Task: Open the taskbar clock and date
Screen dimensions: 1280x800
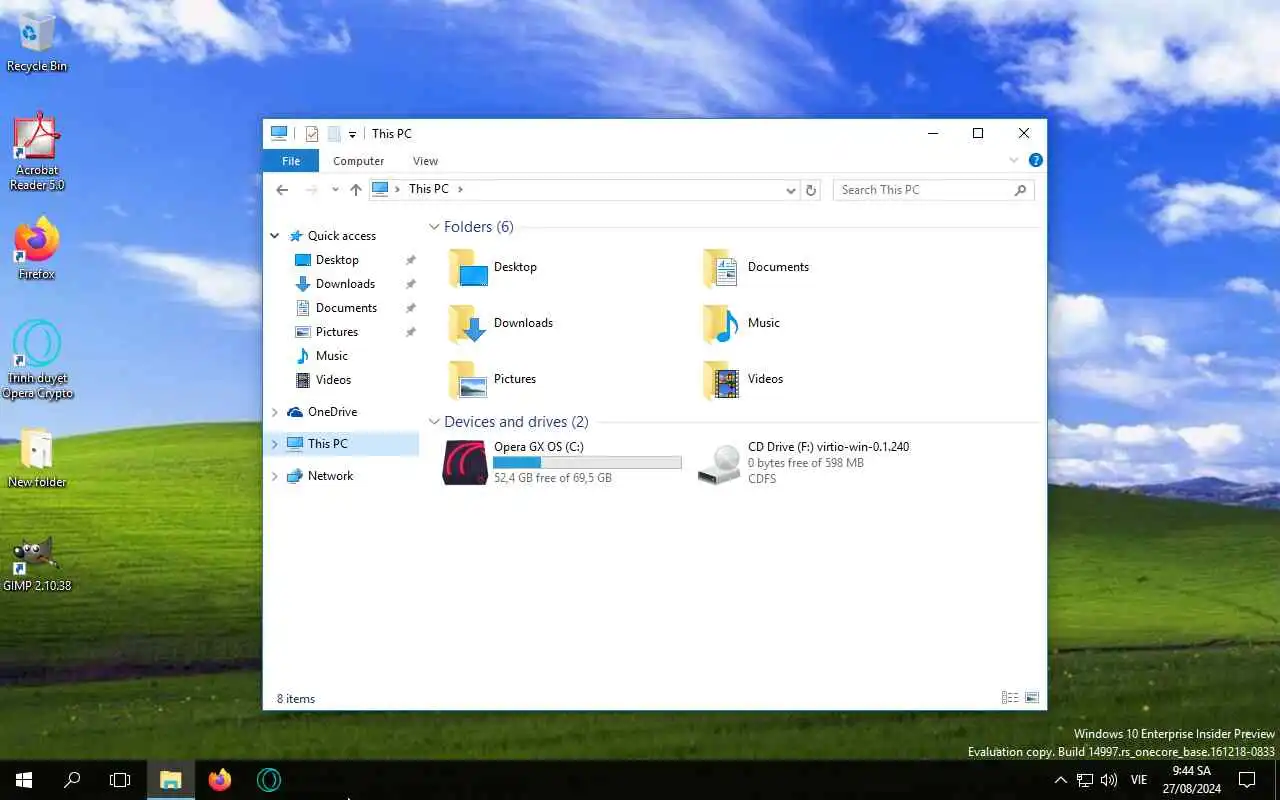Action: [x=1190, y=780]
